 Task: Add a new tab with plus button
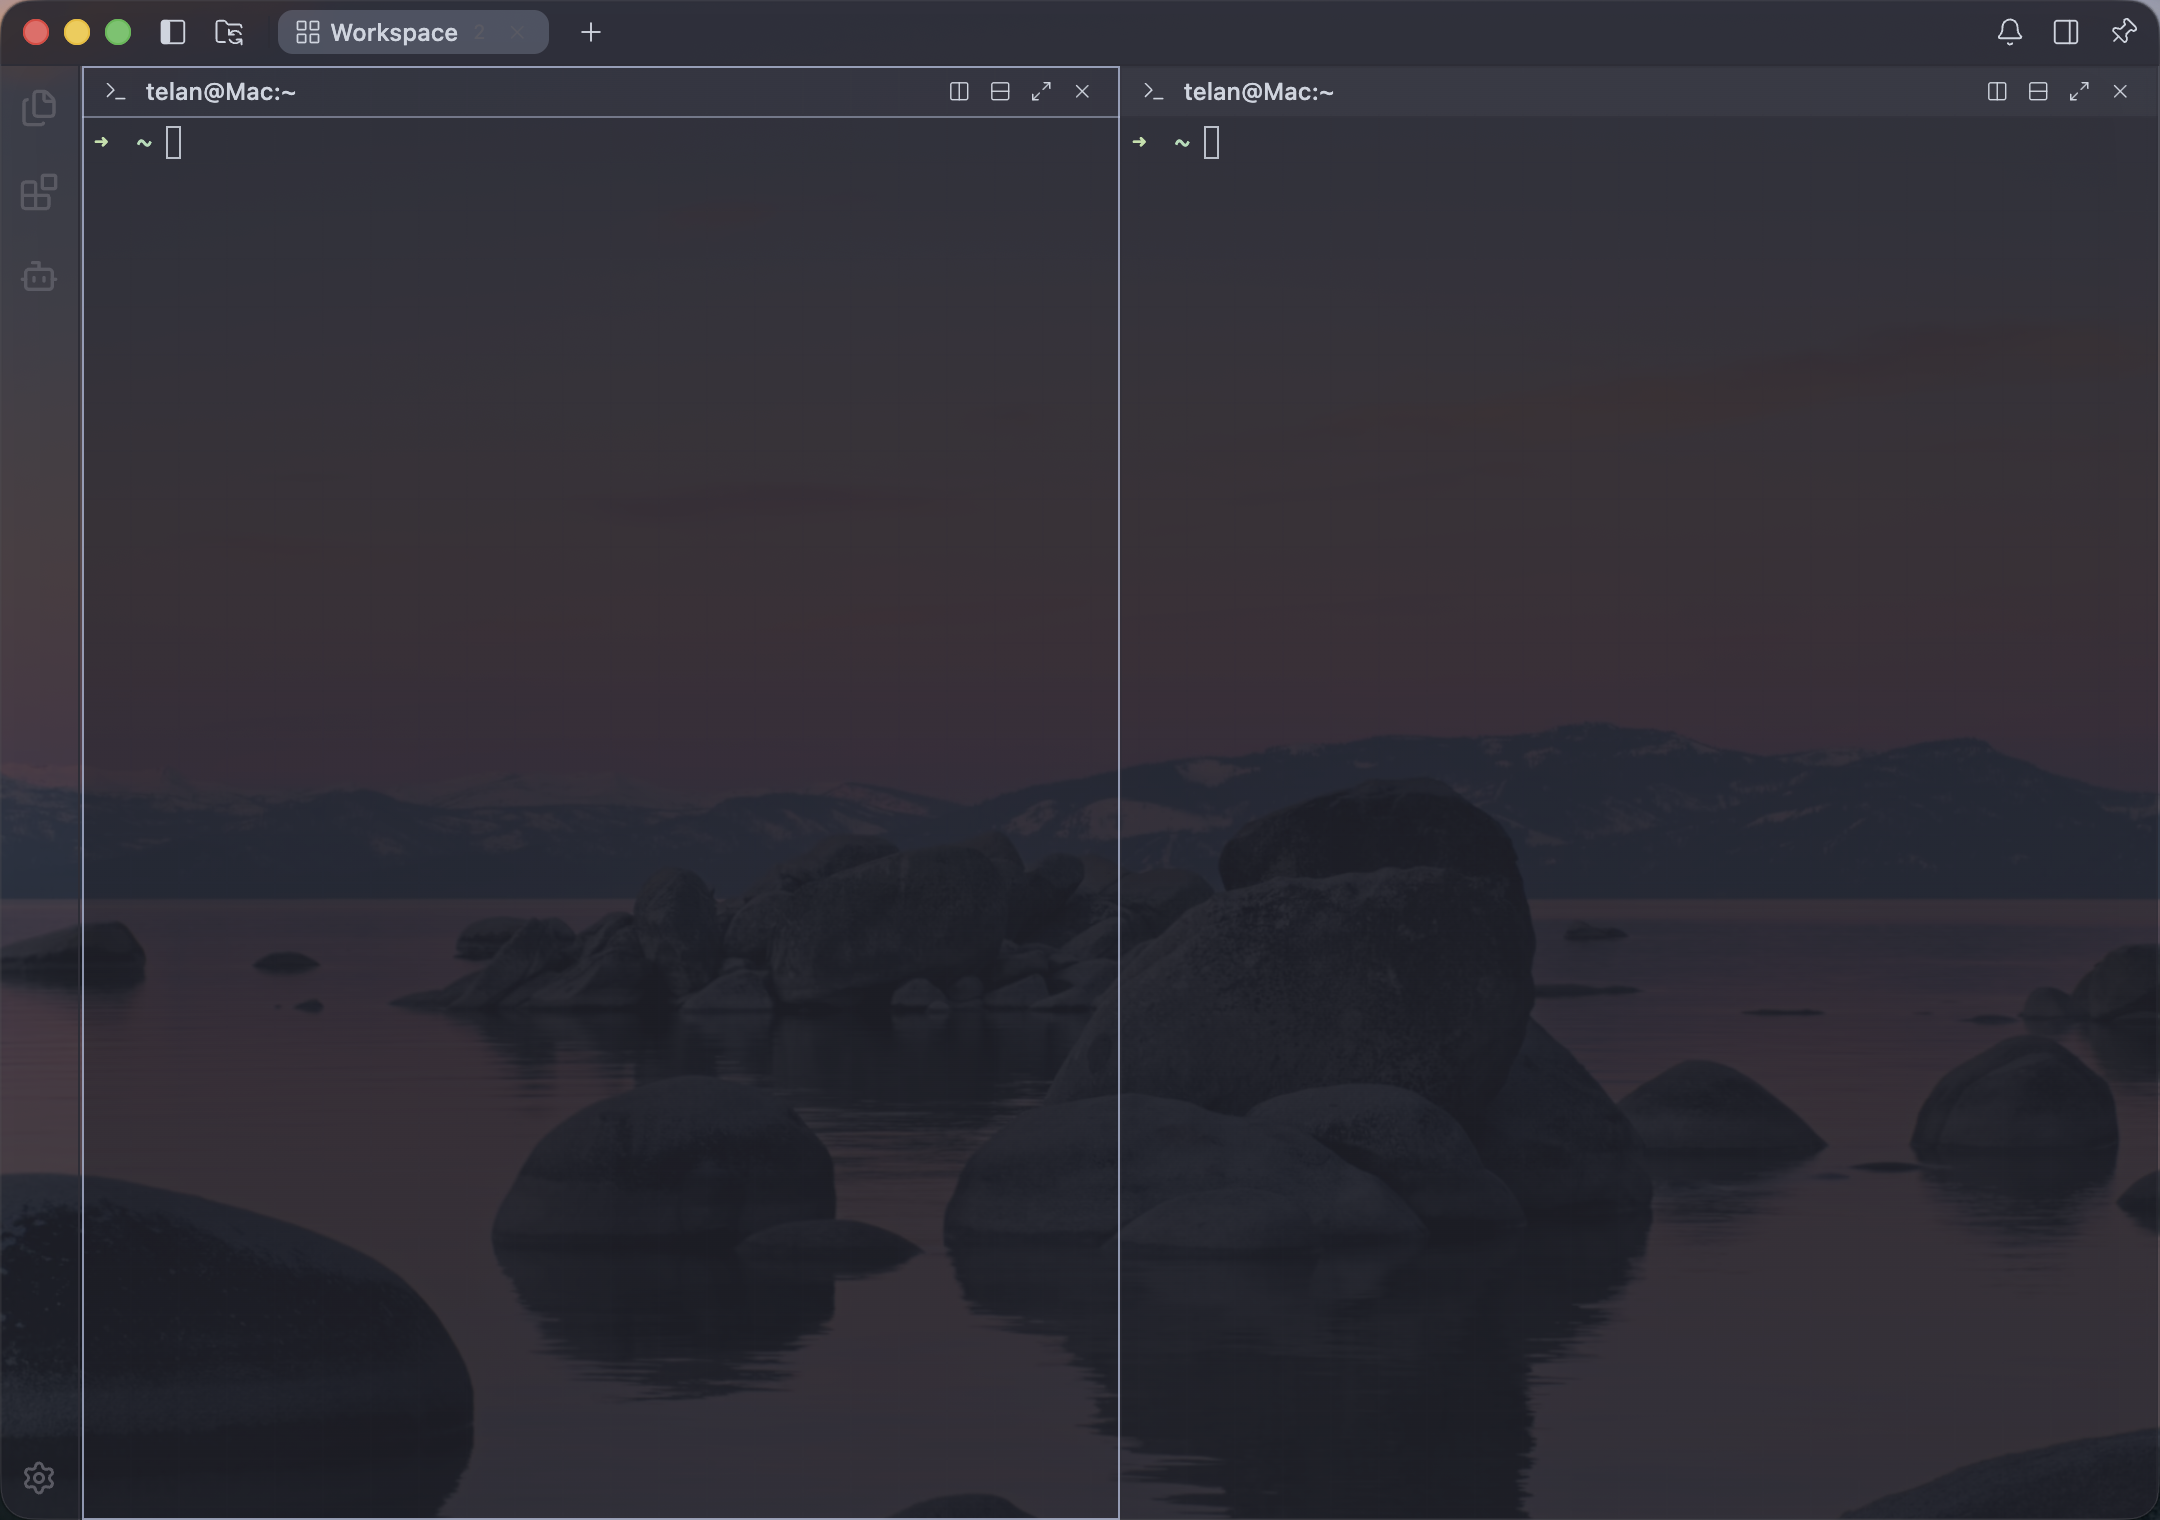(x=591, y=32)
